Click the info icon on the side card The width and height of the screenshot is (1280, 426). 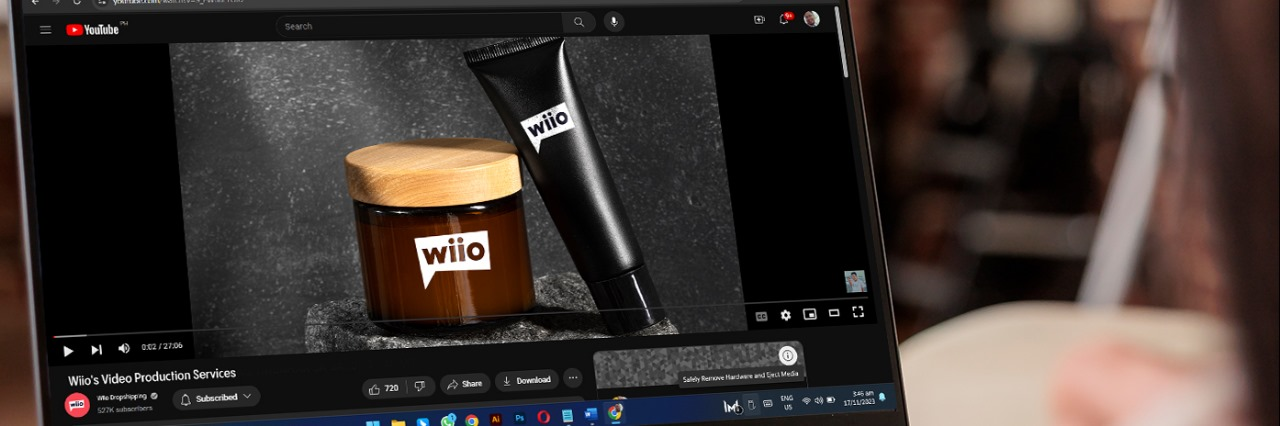click(x=787, y=355)
